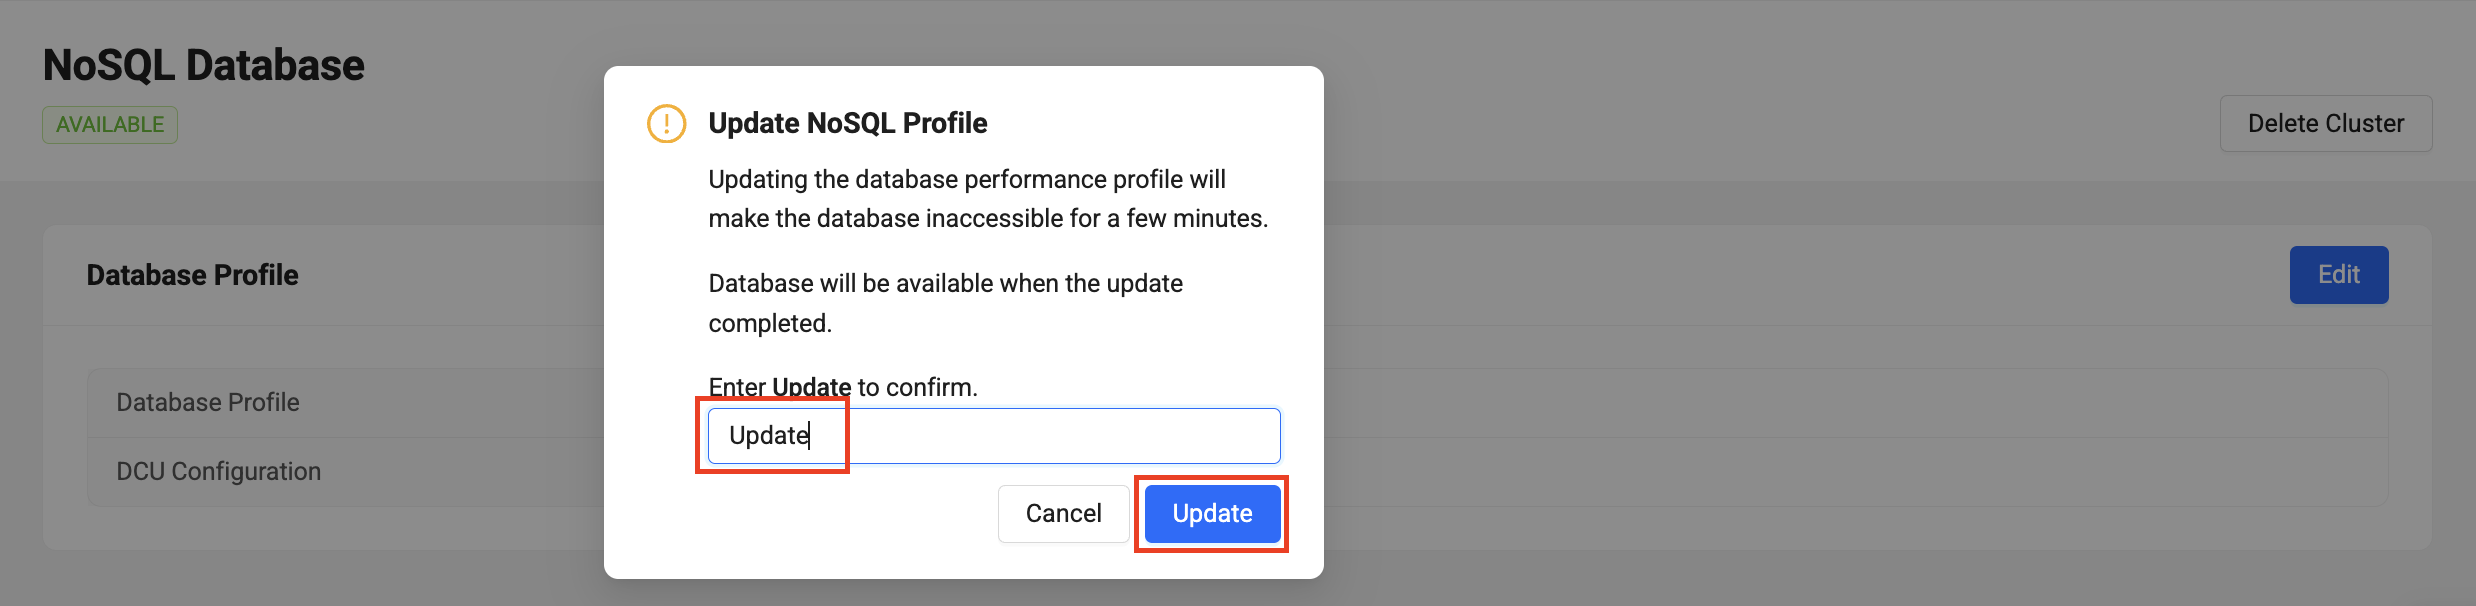This screenshot has height=606, width=2476.
Task: Click the orange warning icon in the dialog
Action: (x=666, y=125)
